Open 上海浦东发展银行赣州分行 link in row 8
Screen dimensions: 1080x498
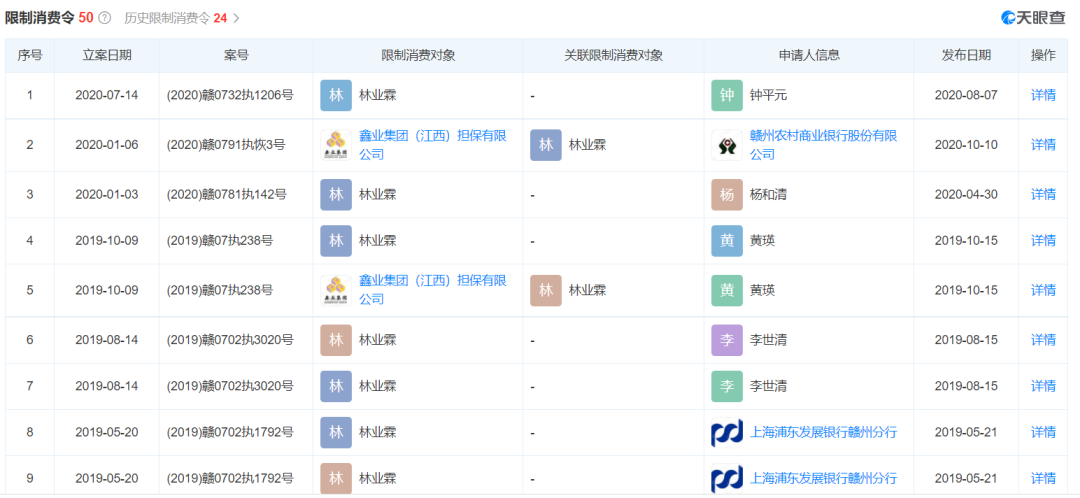coord(823,433)
